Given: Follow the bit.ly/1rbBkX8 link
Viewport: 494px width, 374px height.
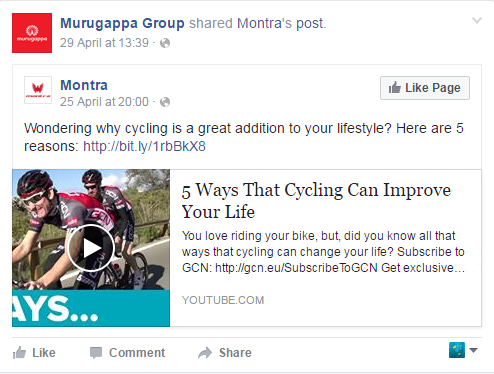Looking at the screenshot, I should tap(144, 146).
